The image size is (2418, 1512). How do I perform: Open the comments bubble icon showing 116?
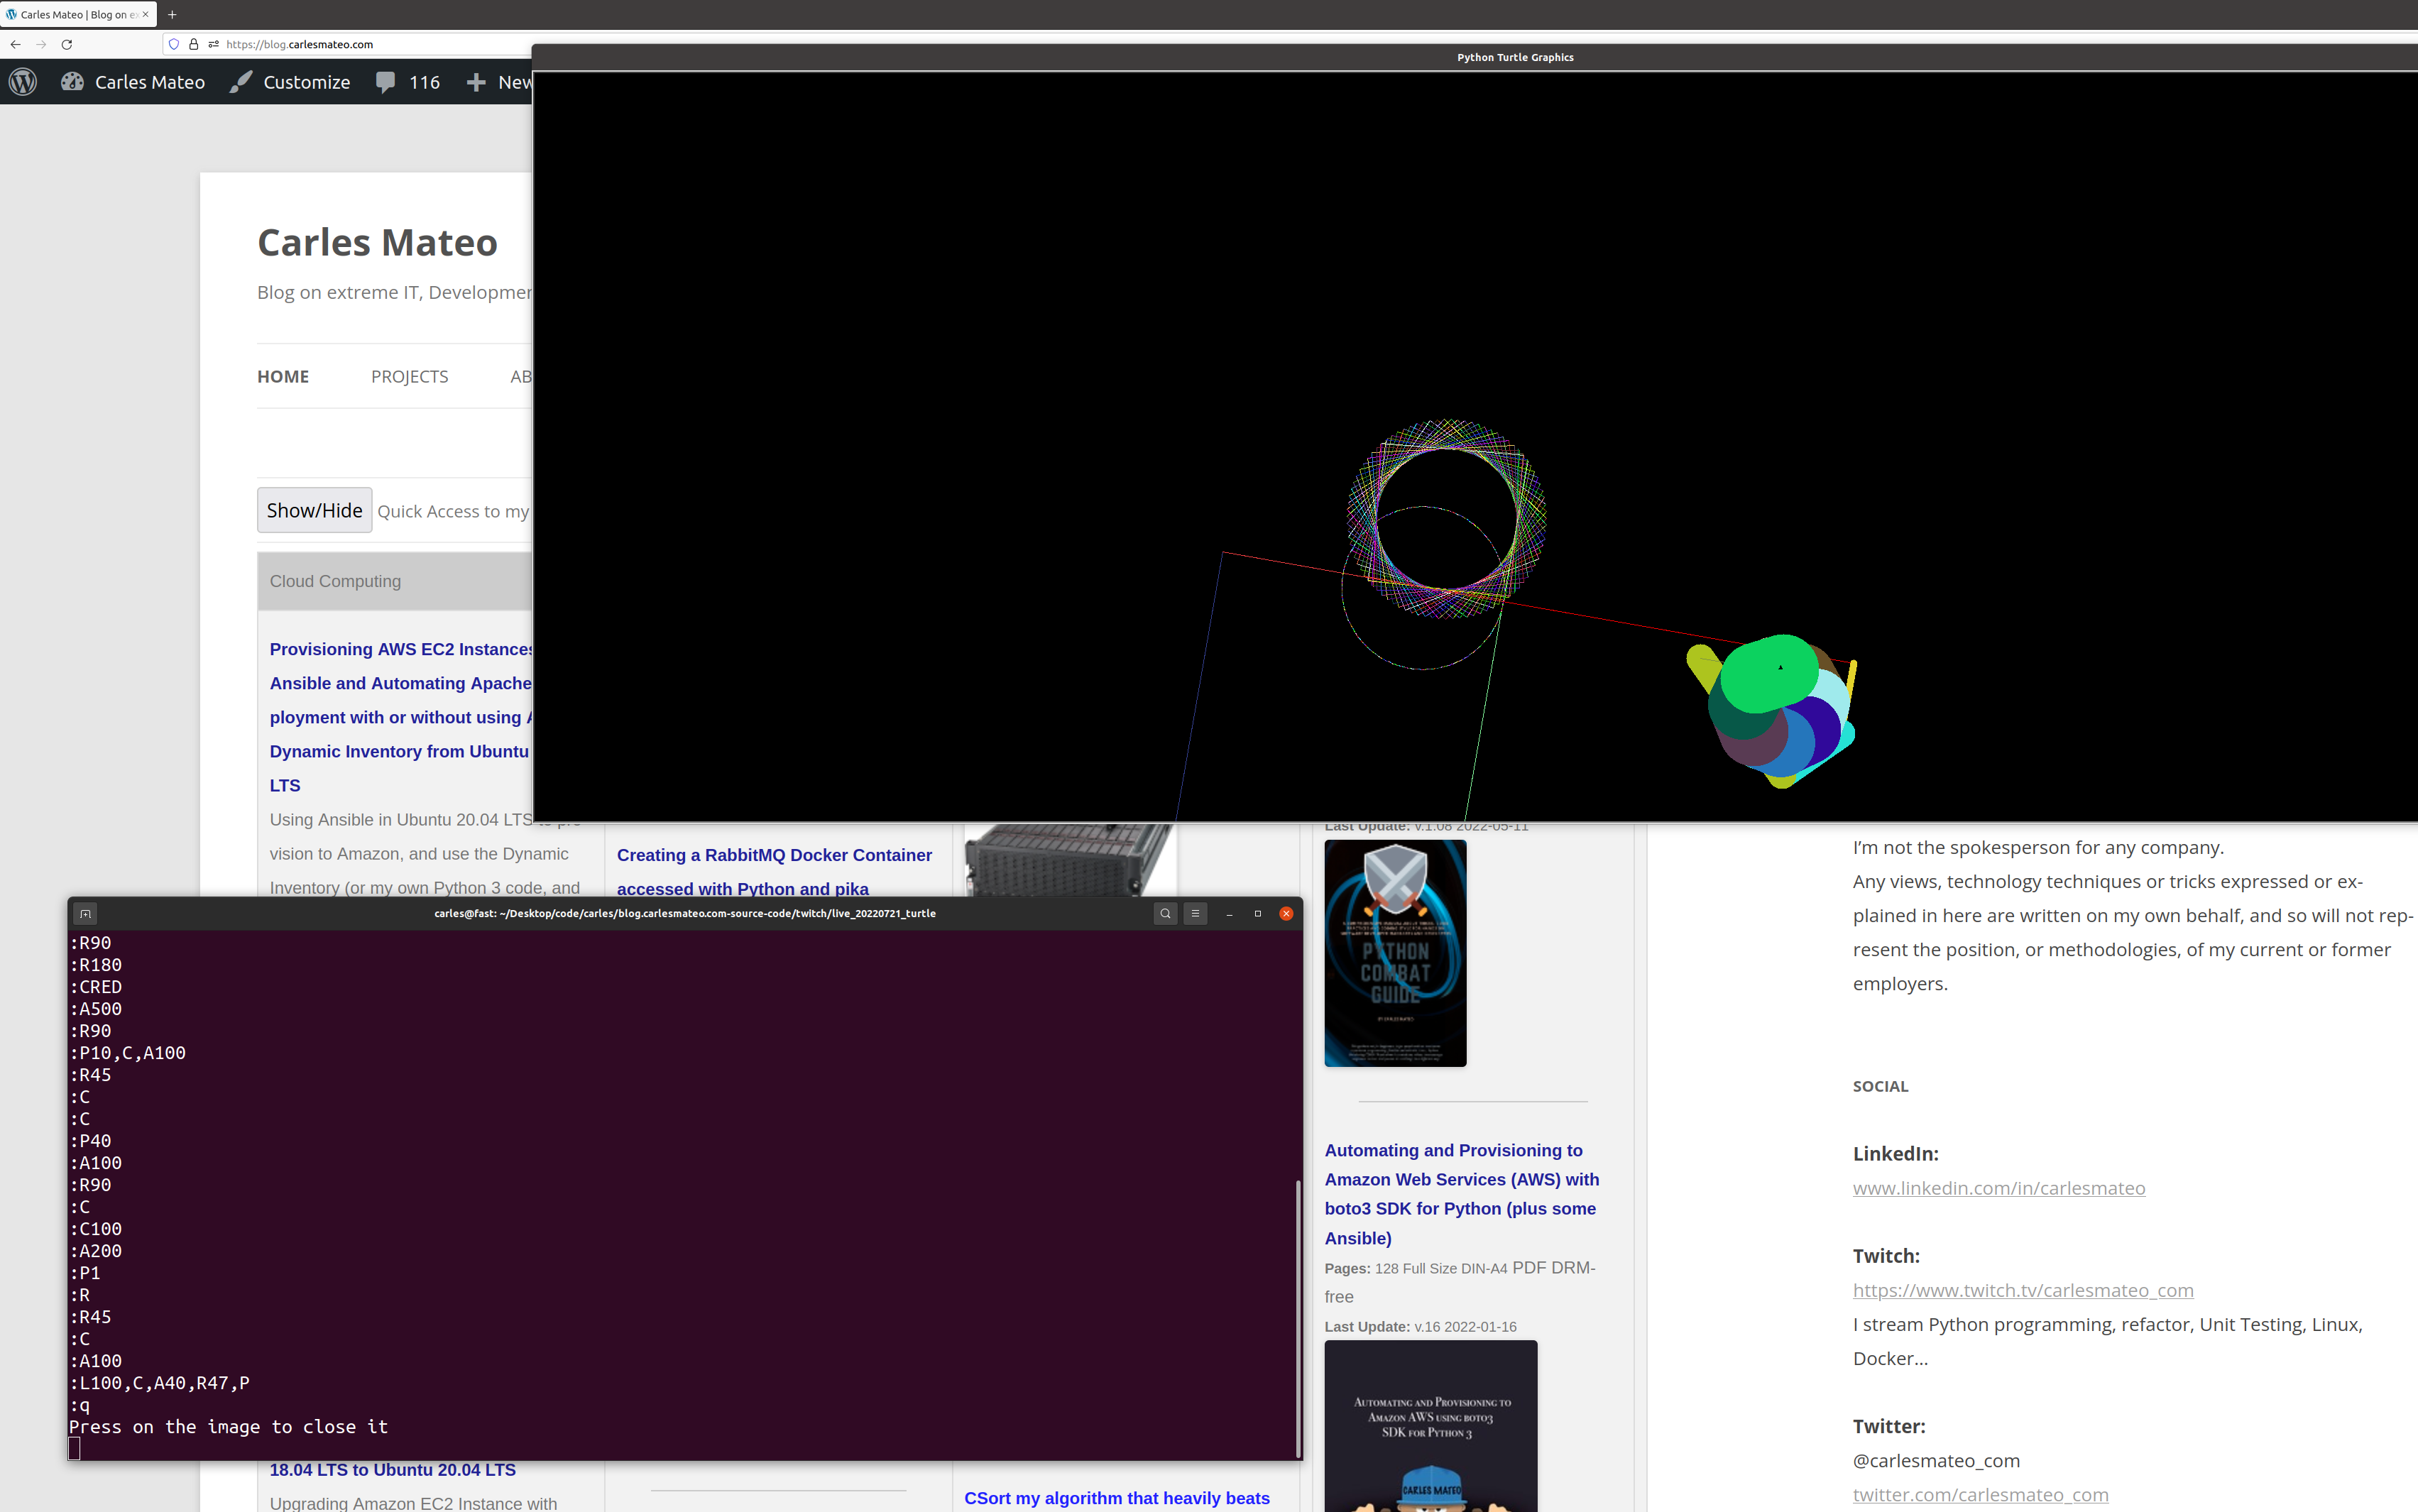385,82
